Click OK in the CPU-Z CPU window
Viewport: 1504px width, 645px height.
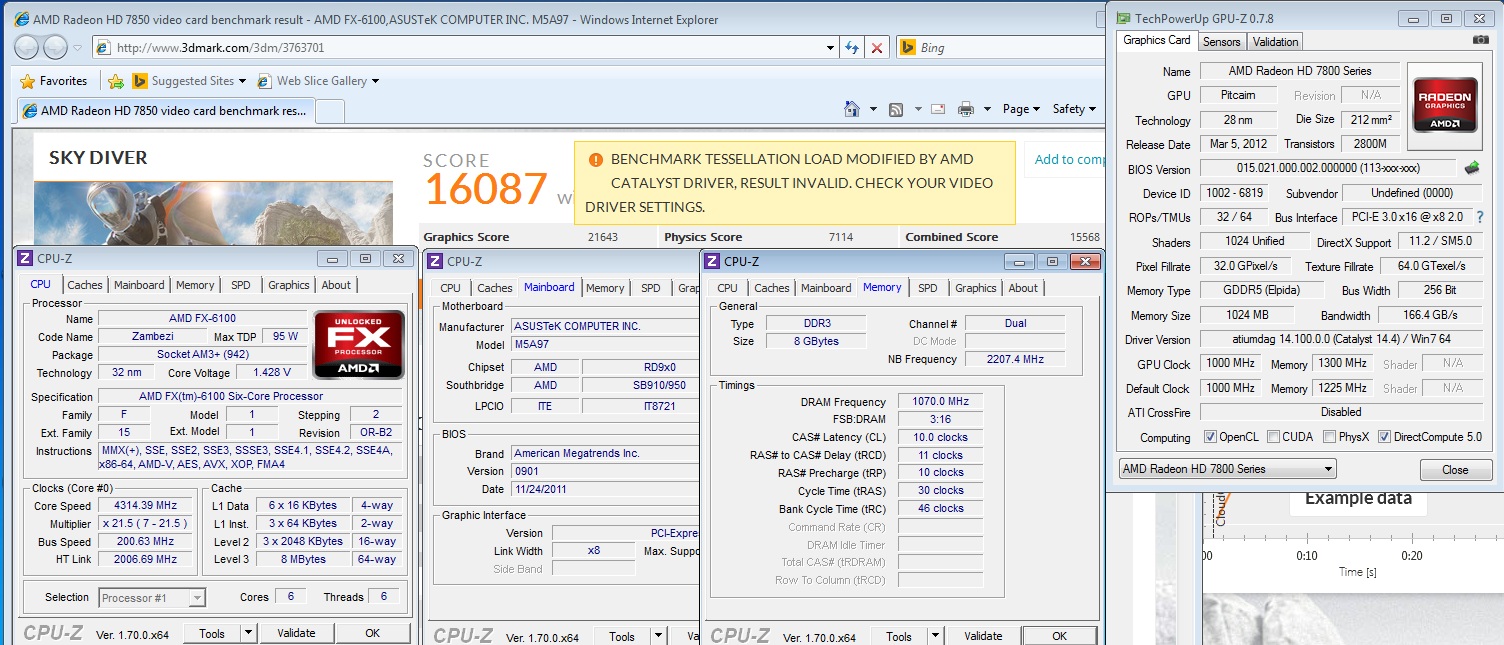pyautogui.click(x=372, y=633)
